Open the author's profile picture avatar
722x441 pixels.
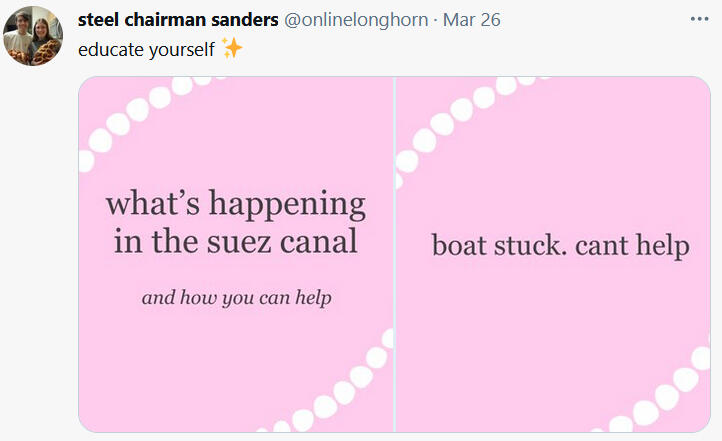[34, 36]
